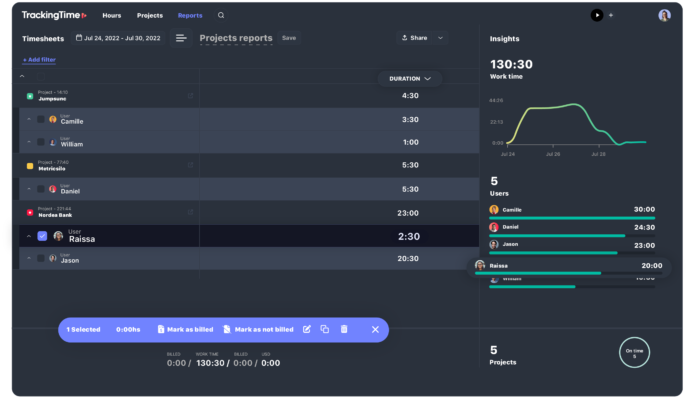The width and height of the screenshot is (686, 400).
Task: Click Daniel's avatar in the Metricsilo row
Action: (x=53, y=189)
